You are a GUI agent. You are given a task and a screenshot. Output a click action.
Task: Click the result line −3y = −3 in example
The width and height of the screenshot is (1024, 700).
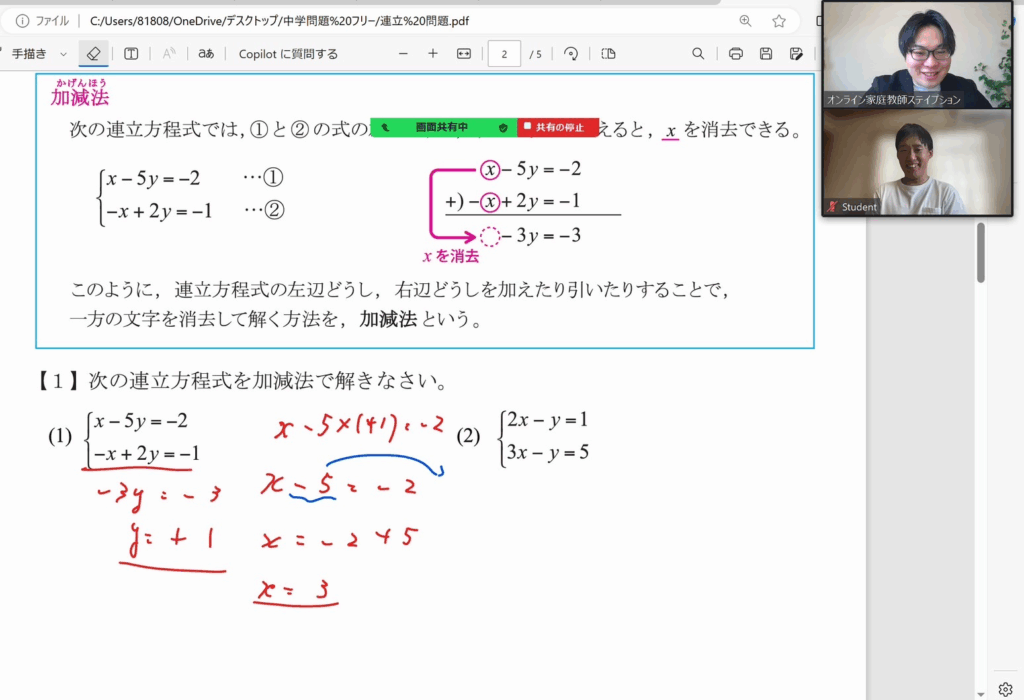[x=541, y=236]
